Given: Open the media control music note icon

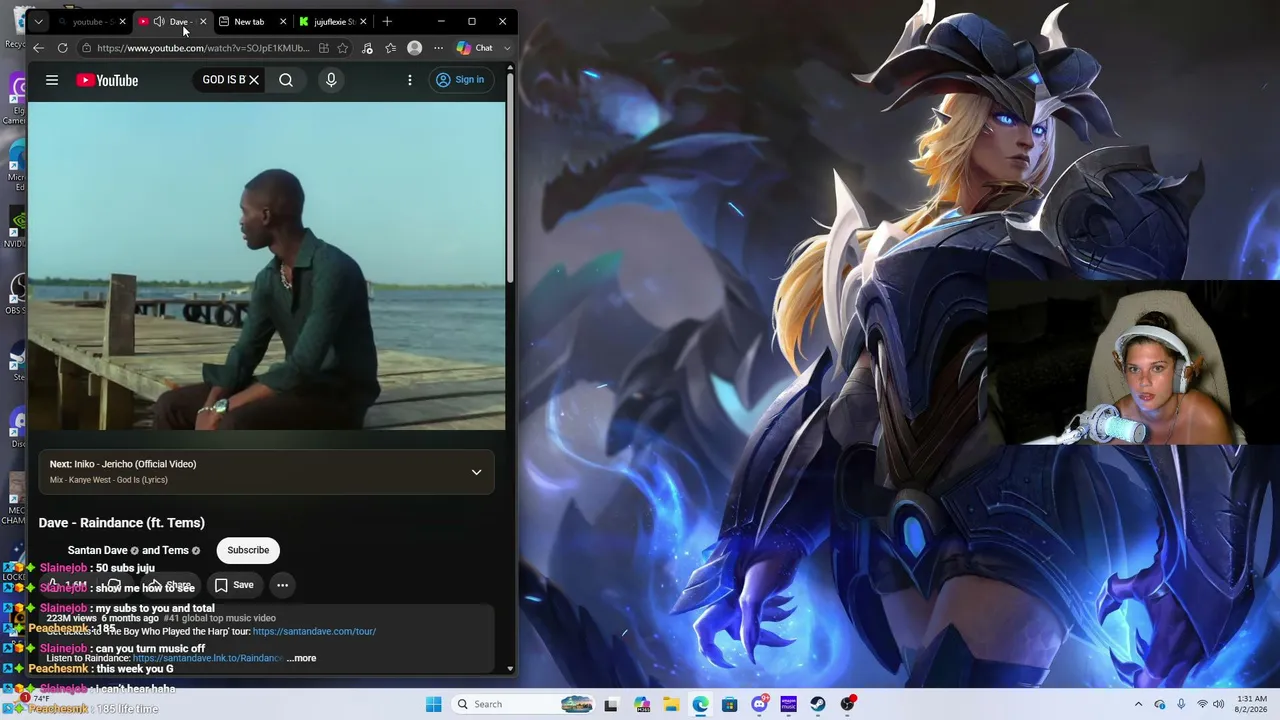Looking at the screenshot, I should tap(367, 48).
